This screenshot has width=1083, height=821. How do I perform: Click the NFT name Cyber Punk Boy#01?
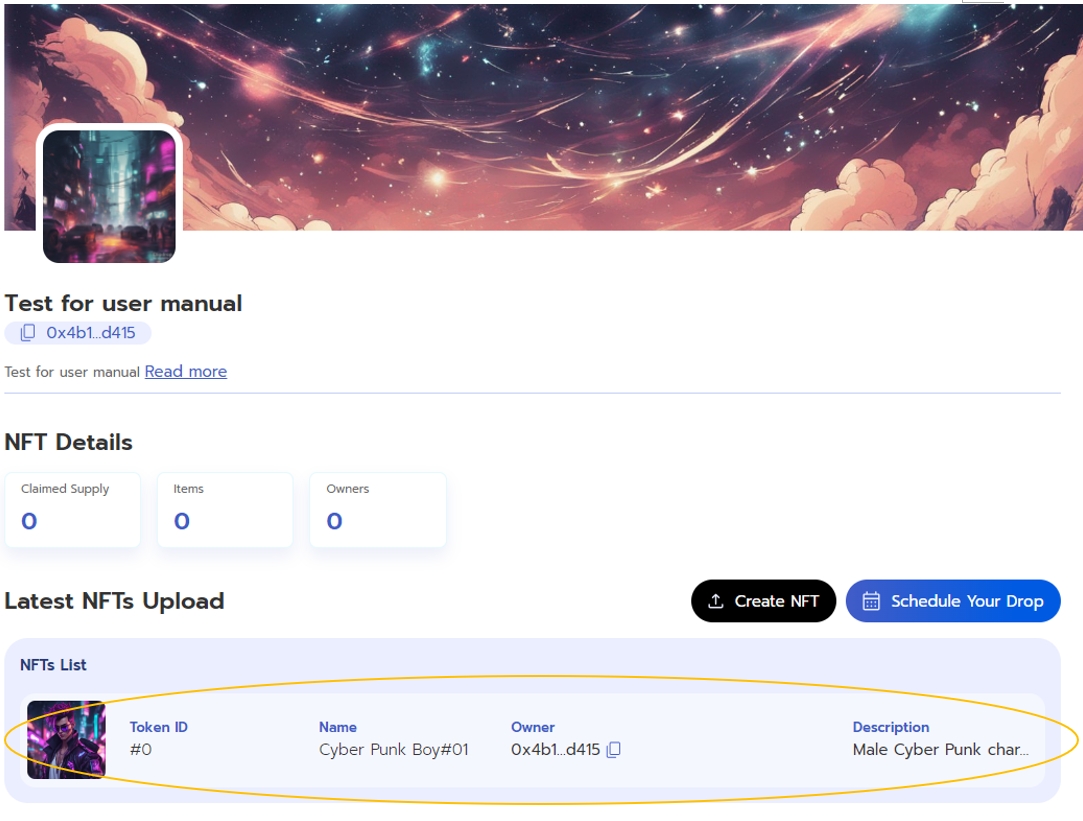pyautogui.click(x=393, y=749)
